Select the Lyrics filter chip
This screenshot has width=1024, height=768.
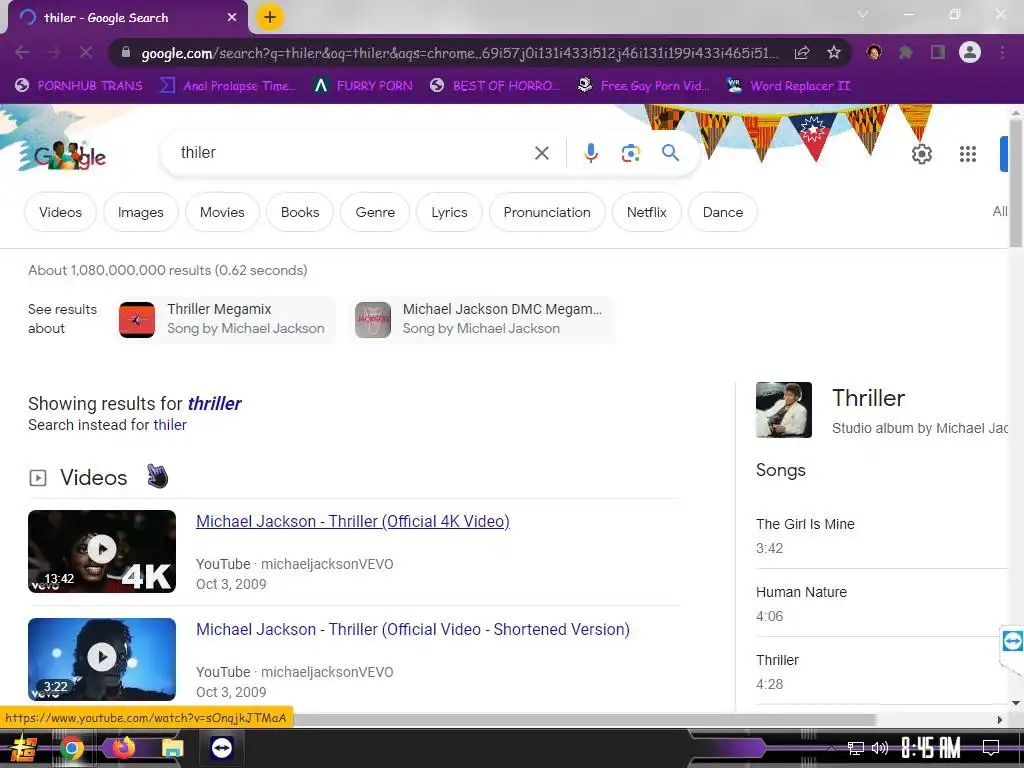(x=449, y=212)
